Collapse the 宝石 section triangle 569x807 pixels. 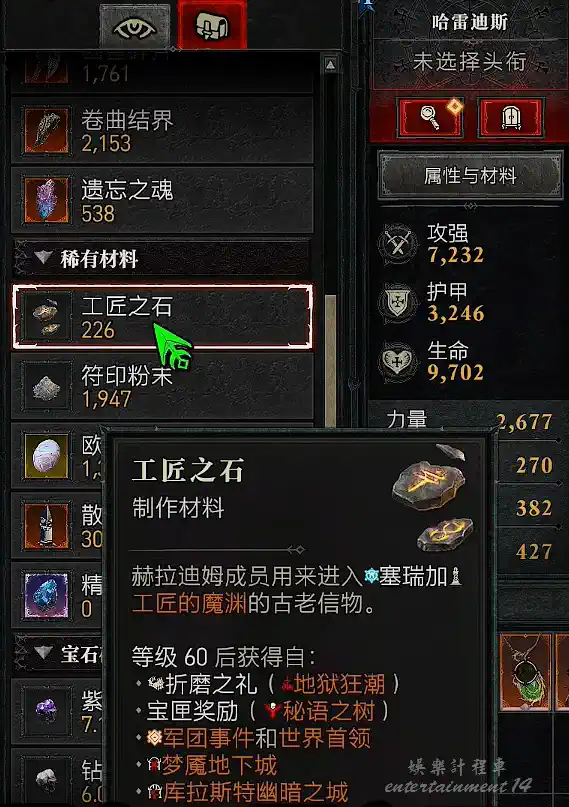(x=43, y=653)
